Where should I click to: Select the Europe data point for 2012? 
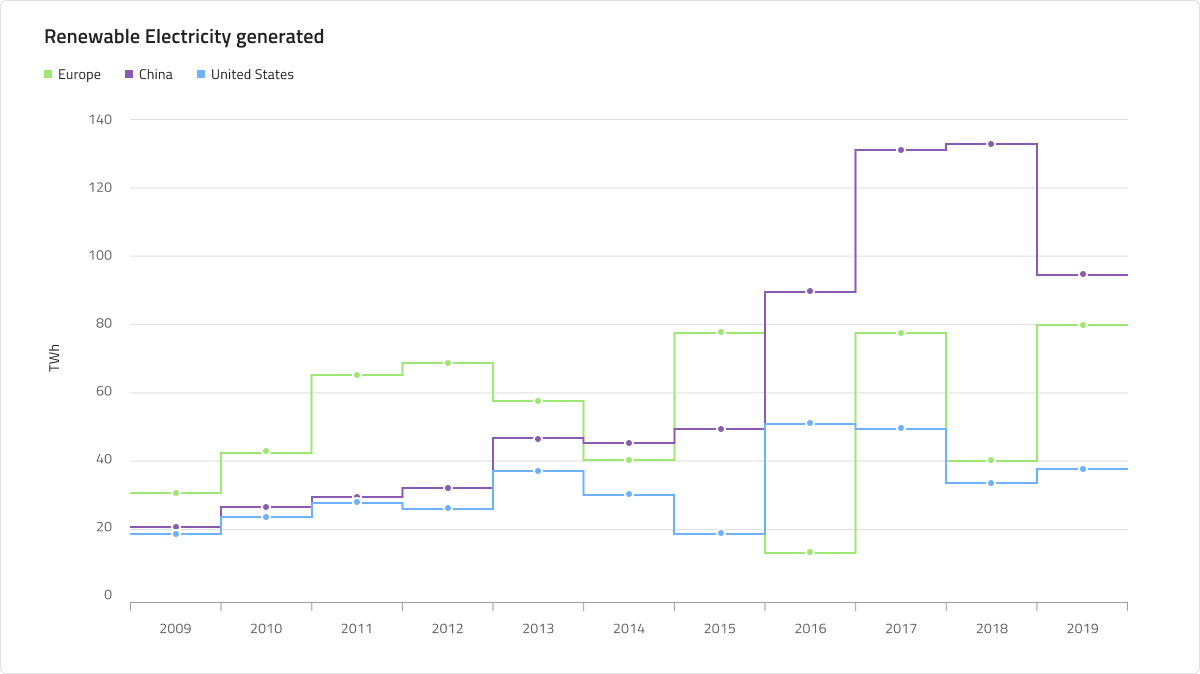coord(448,363)
